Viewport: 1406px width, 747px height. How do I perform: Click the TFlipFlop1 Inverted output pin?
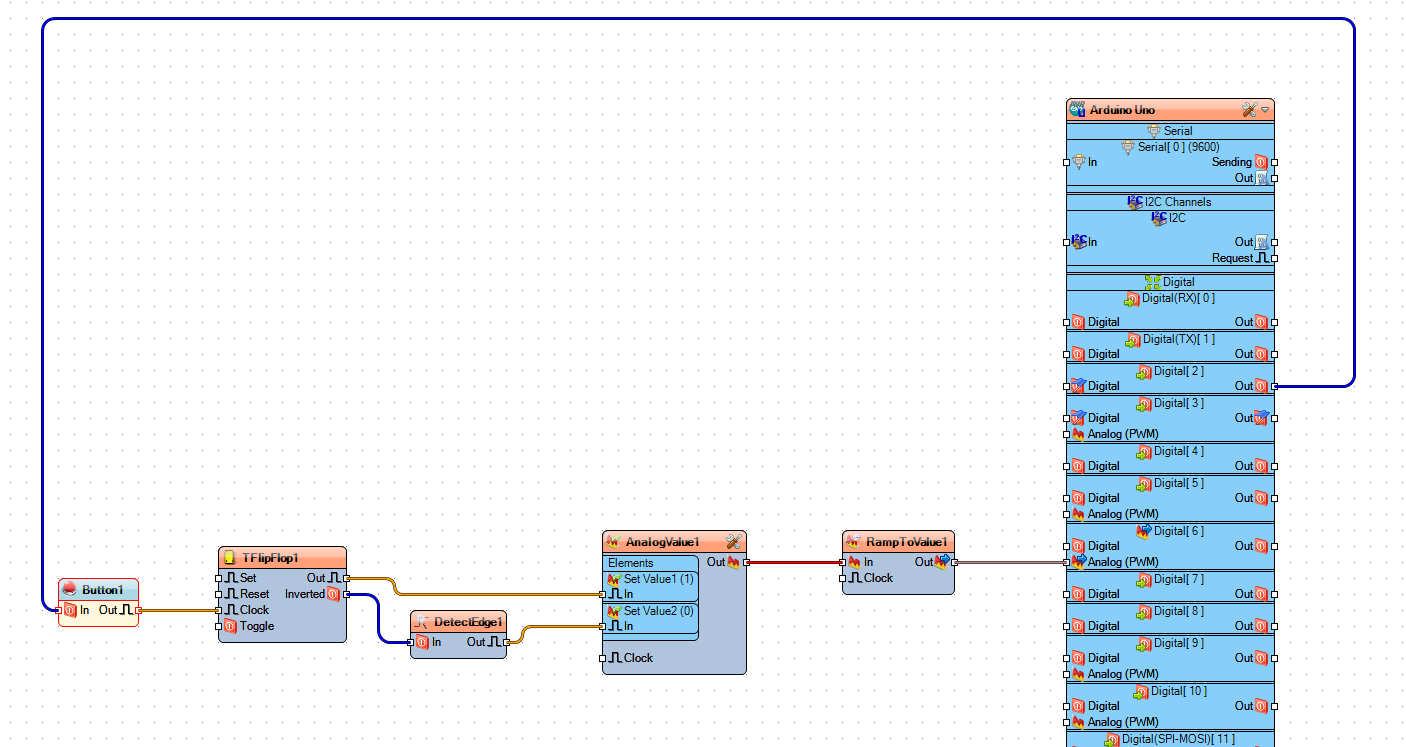click(x=347, y=594)
